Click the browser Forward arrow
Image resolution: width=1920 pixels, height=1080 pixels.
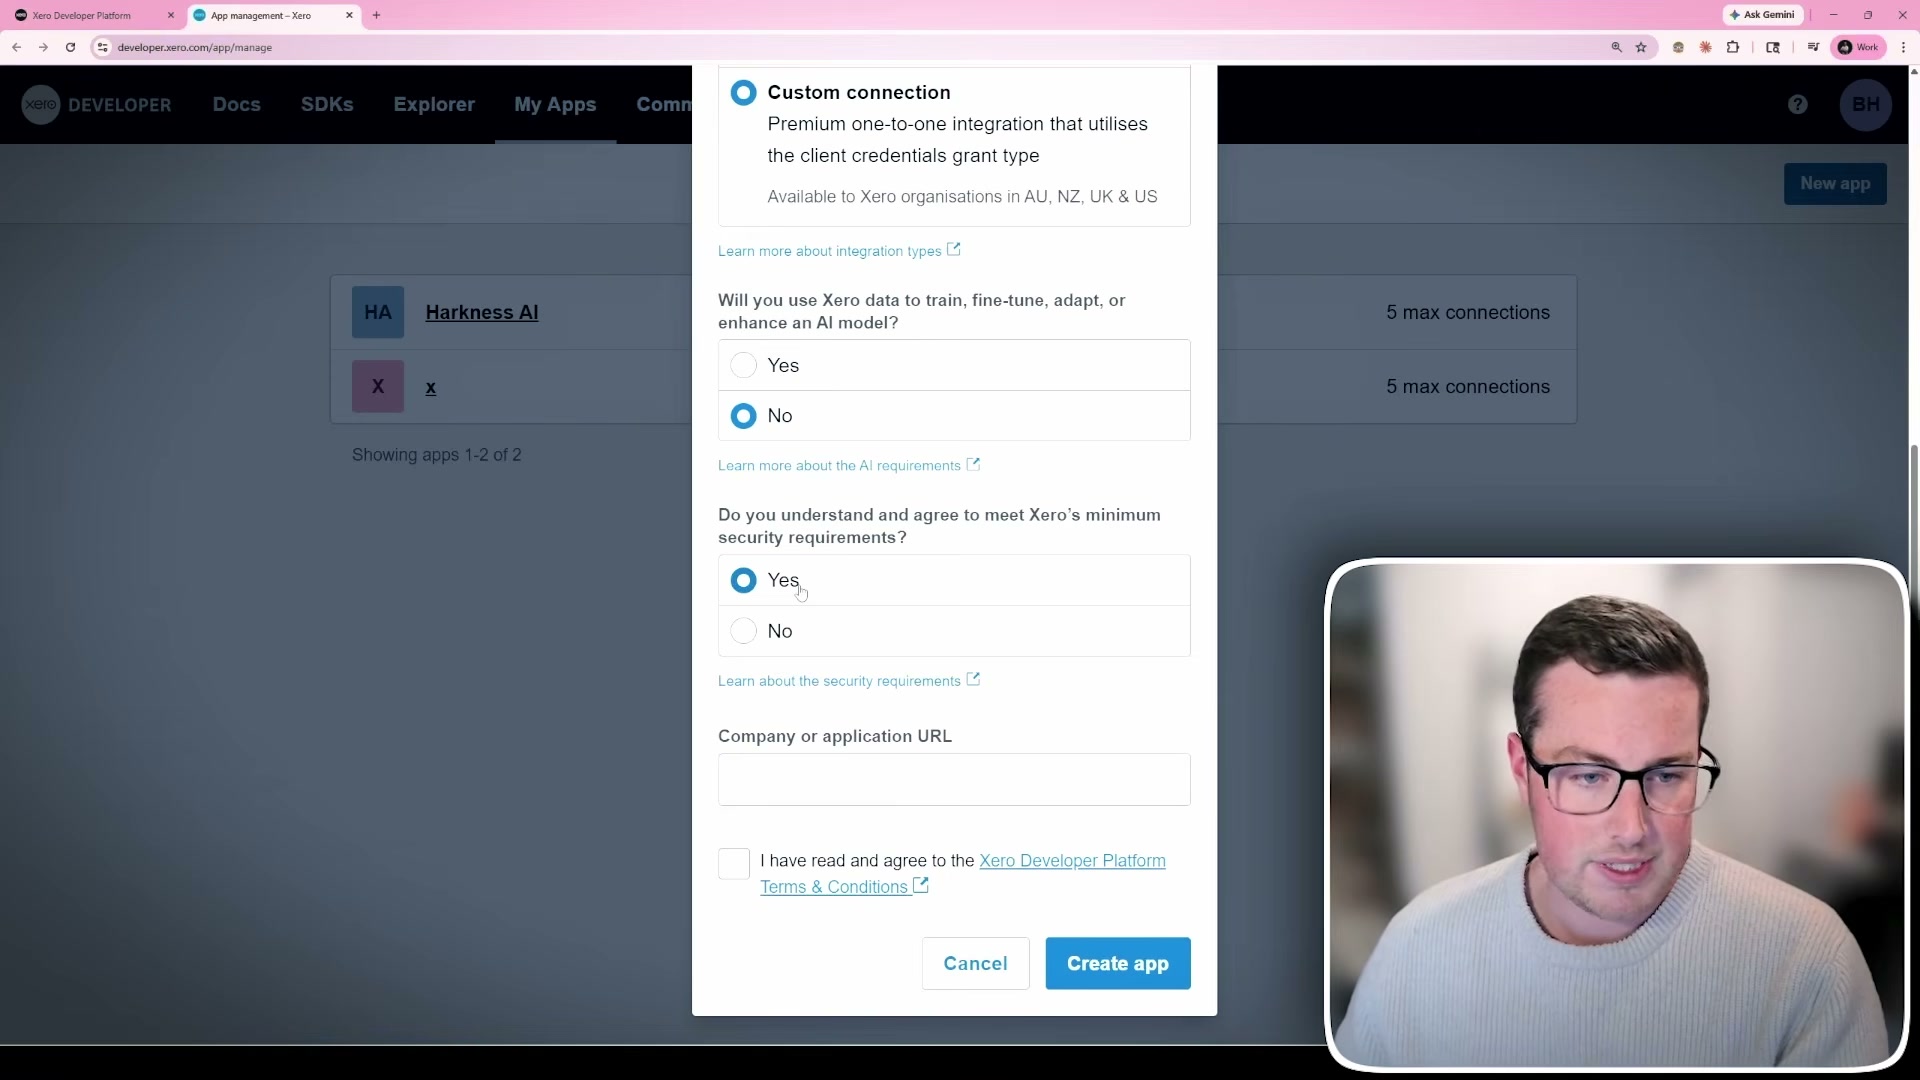click(43, 47)
